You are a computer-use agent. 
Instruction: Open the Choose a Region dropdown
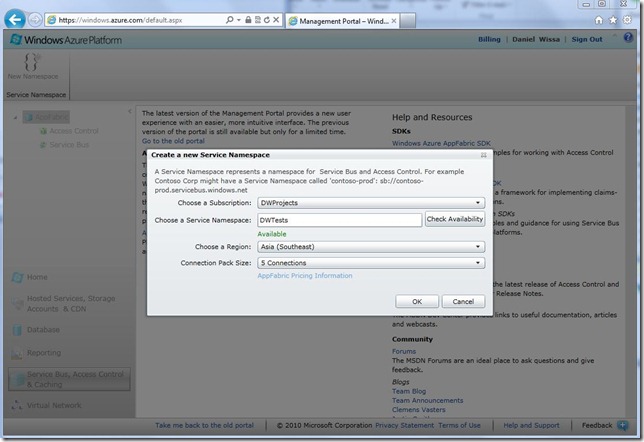pyautogui.click(x=371, y=246)
